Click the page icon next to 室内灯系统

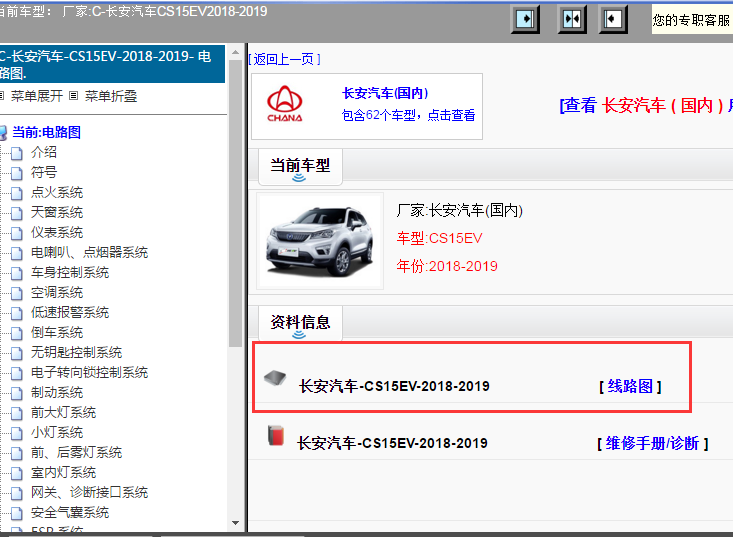click(x=16, y=473)
